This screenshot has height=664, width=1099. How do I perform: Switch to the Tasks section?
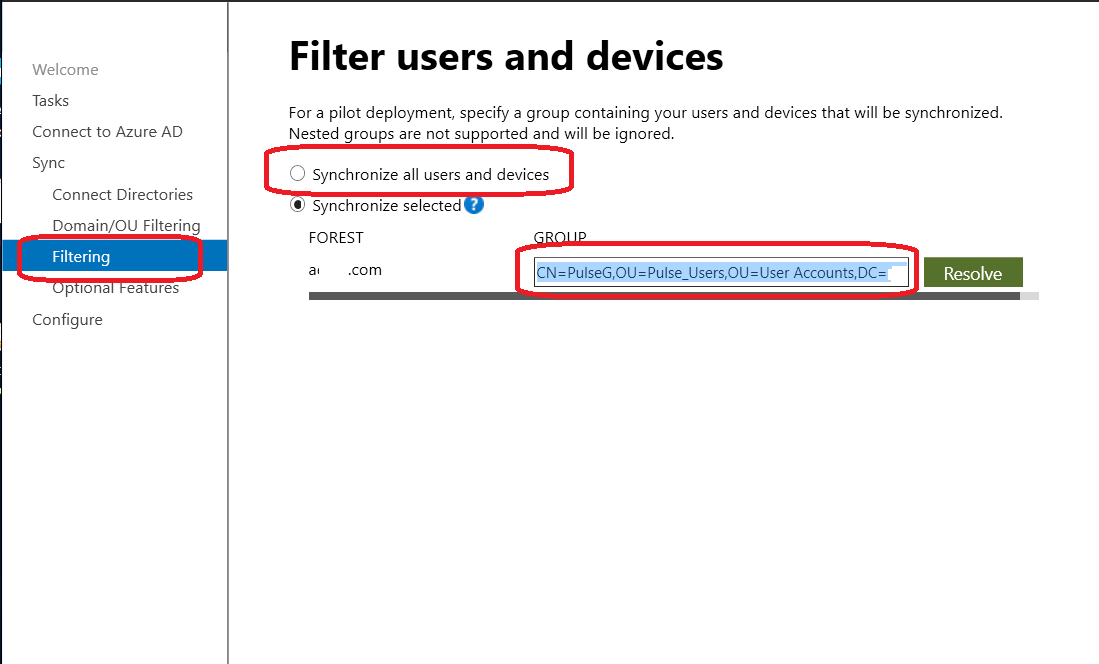53,100
